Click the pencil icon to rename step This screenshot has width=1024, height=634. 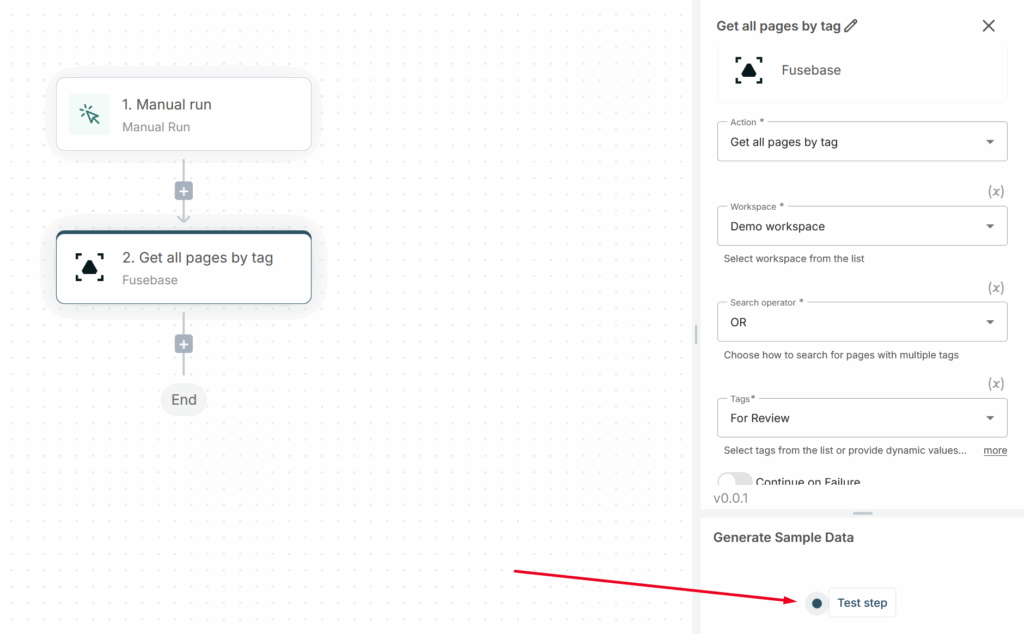851,26
